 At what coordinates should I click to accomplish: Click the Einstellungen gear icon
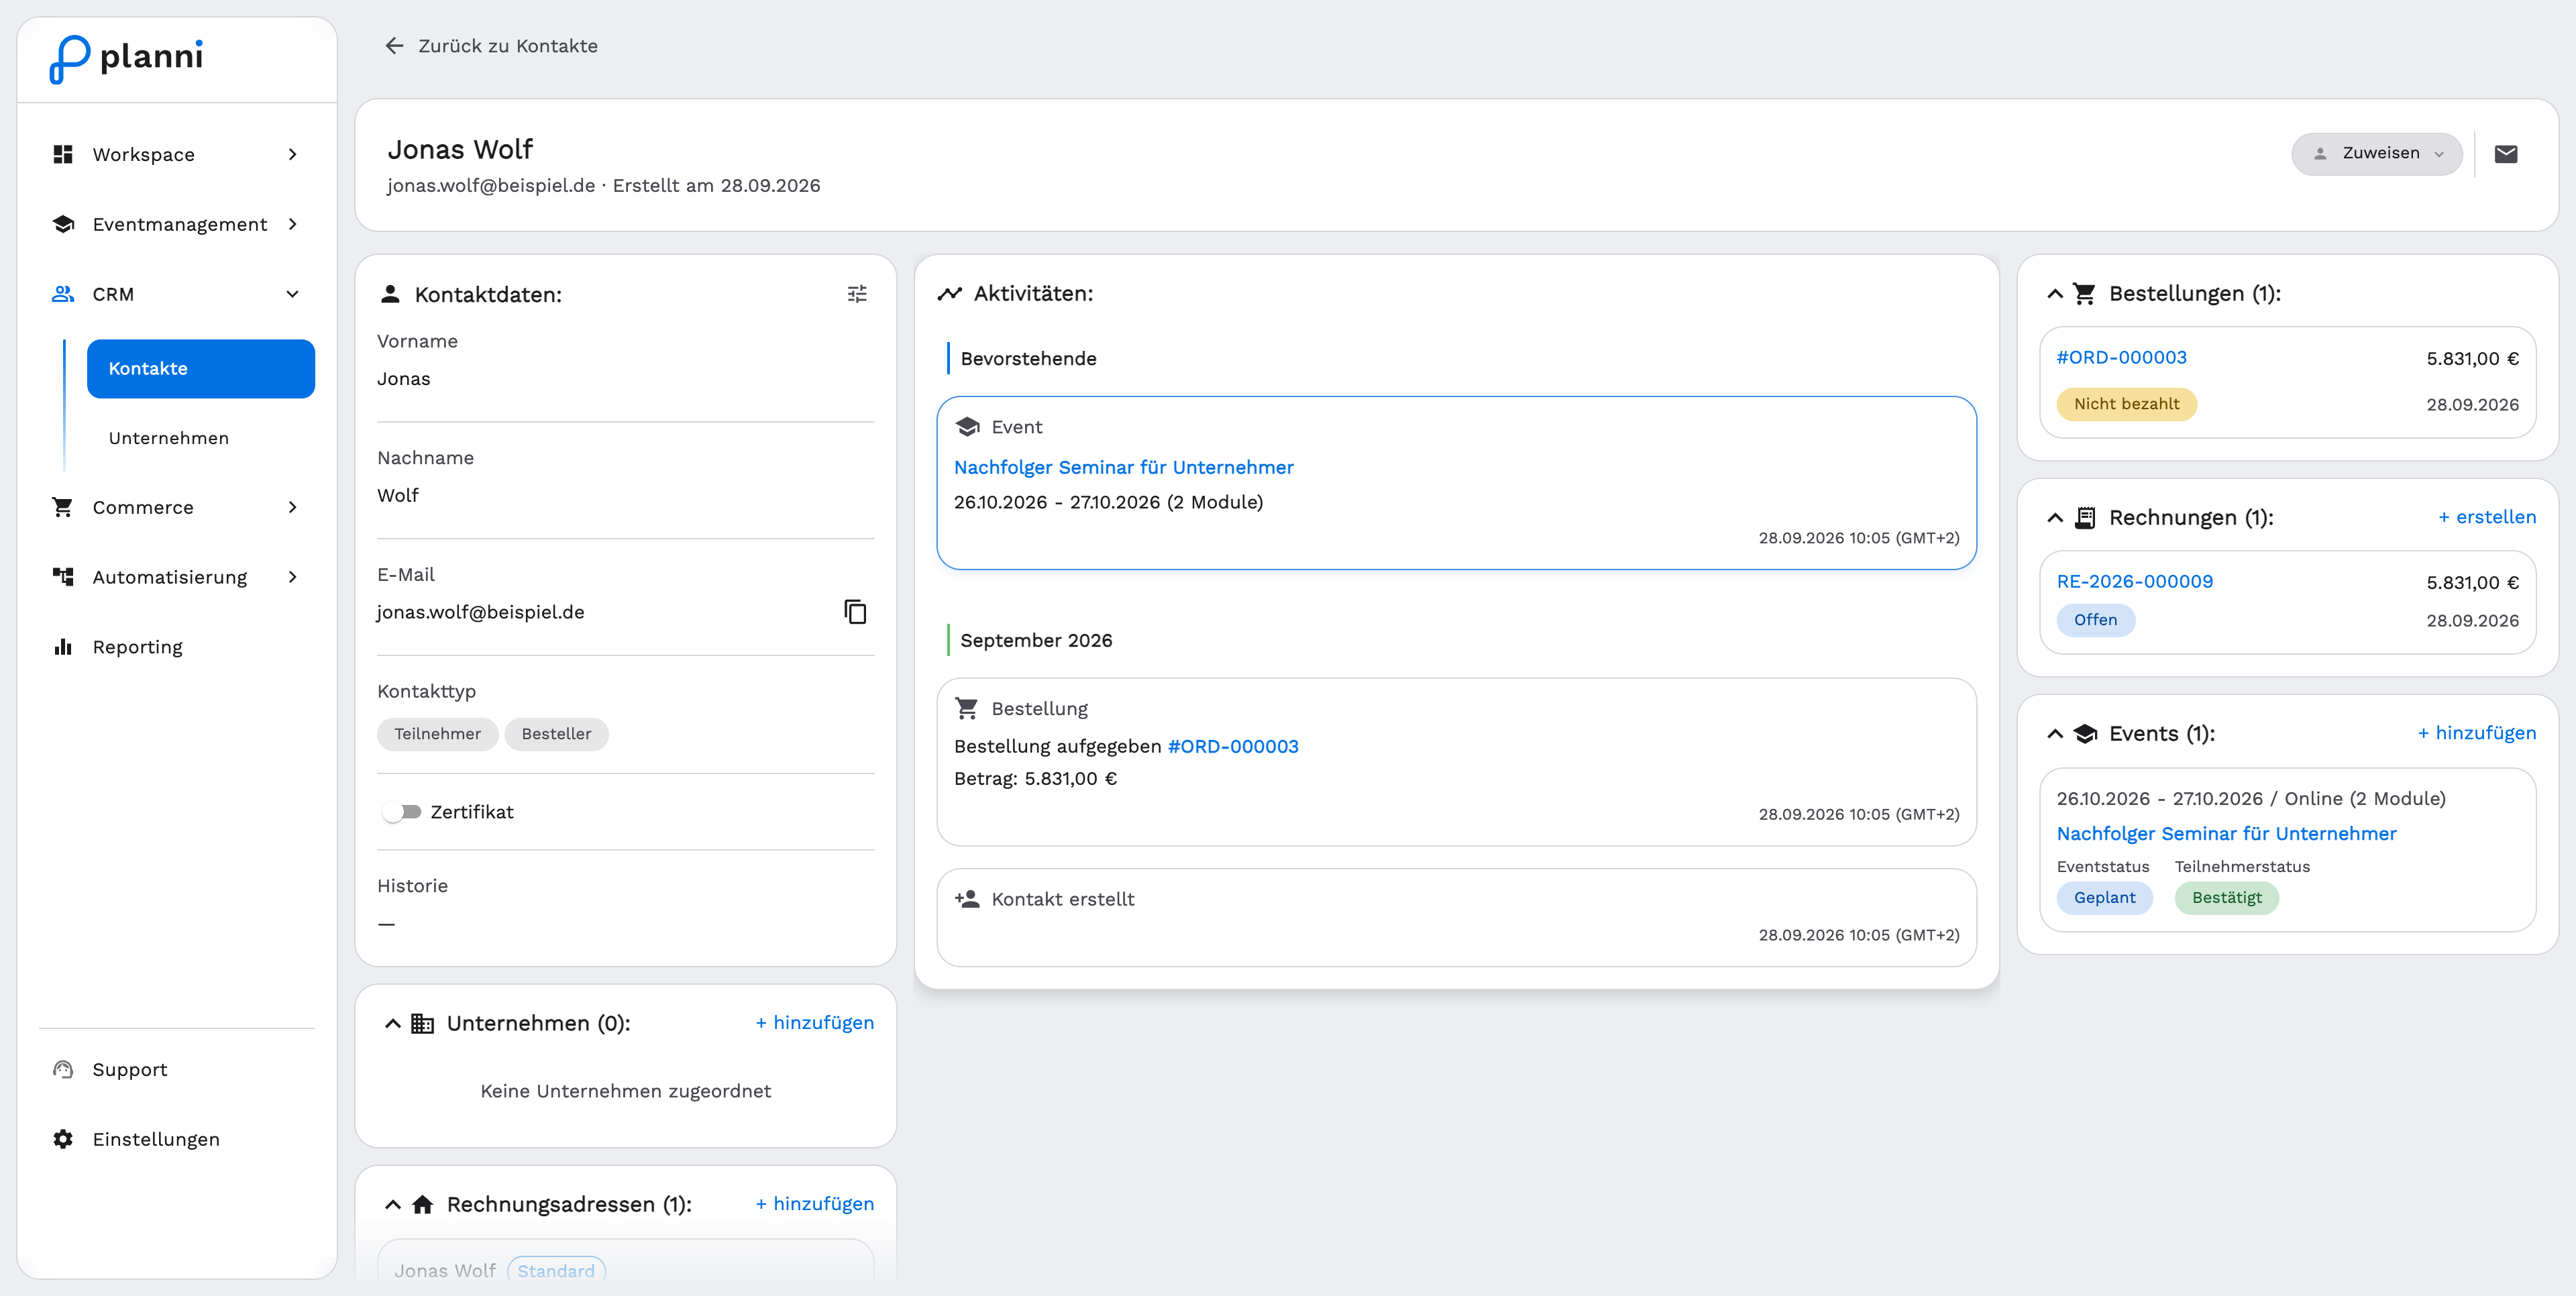(x=63, y=1139)
